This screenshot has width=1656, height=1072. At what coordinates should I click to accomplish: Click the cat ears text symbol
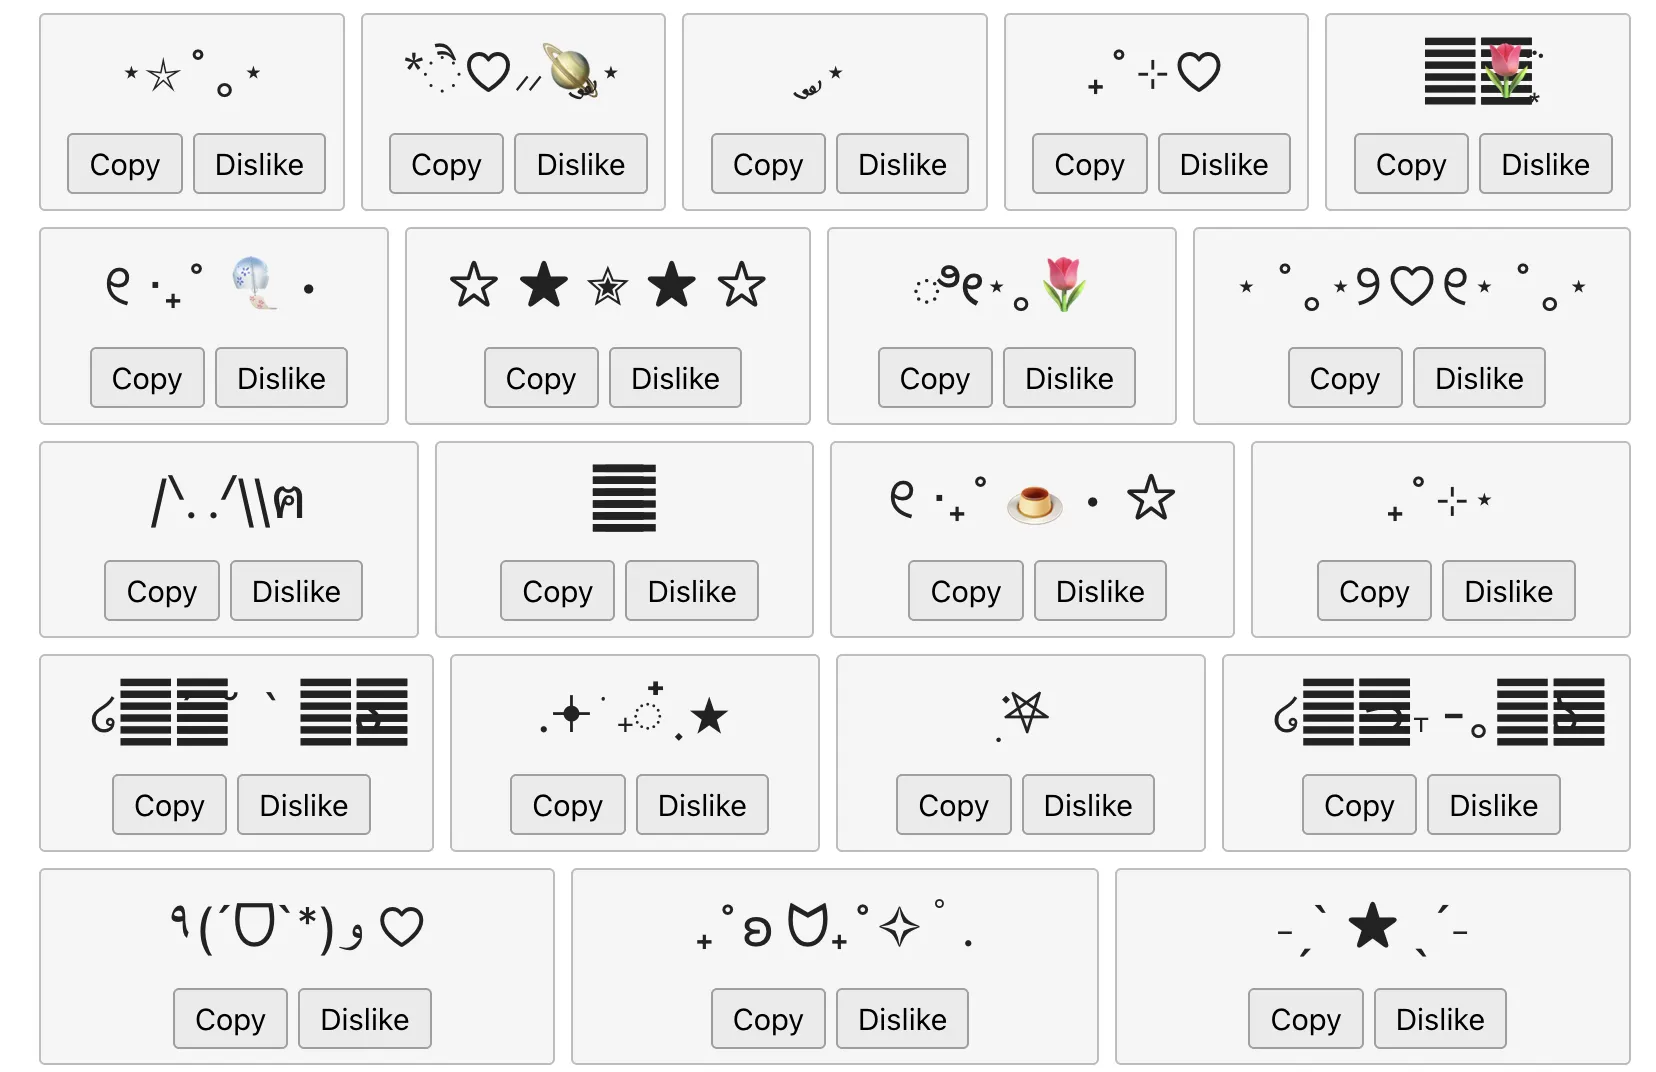pyautogui.click(x=228, y=500)
